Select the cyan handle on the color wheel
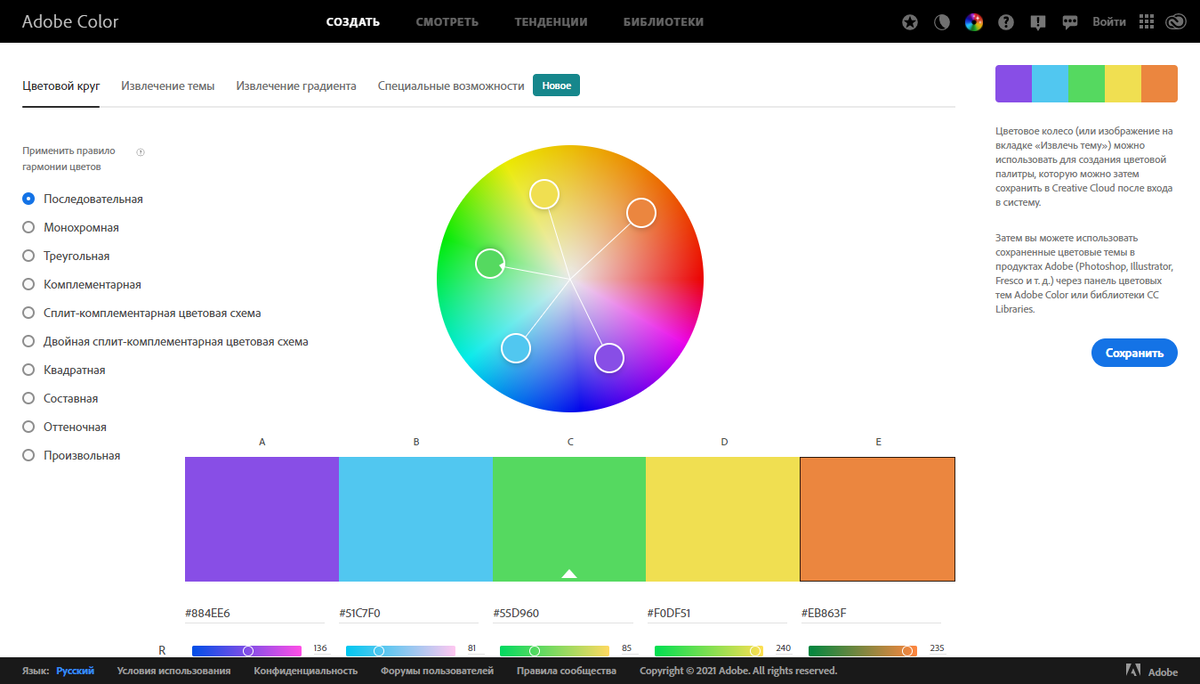 (x=515, y=347)
